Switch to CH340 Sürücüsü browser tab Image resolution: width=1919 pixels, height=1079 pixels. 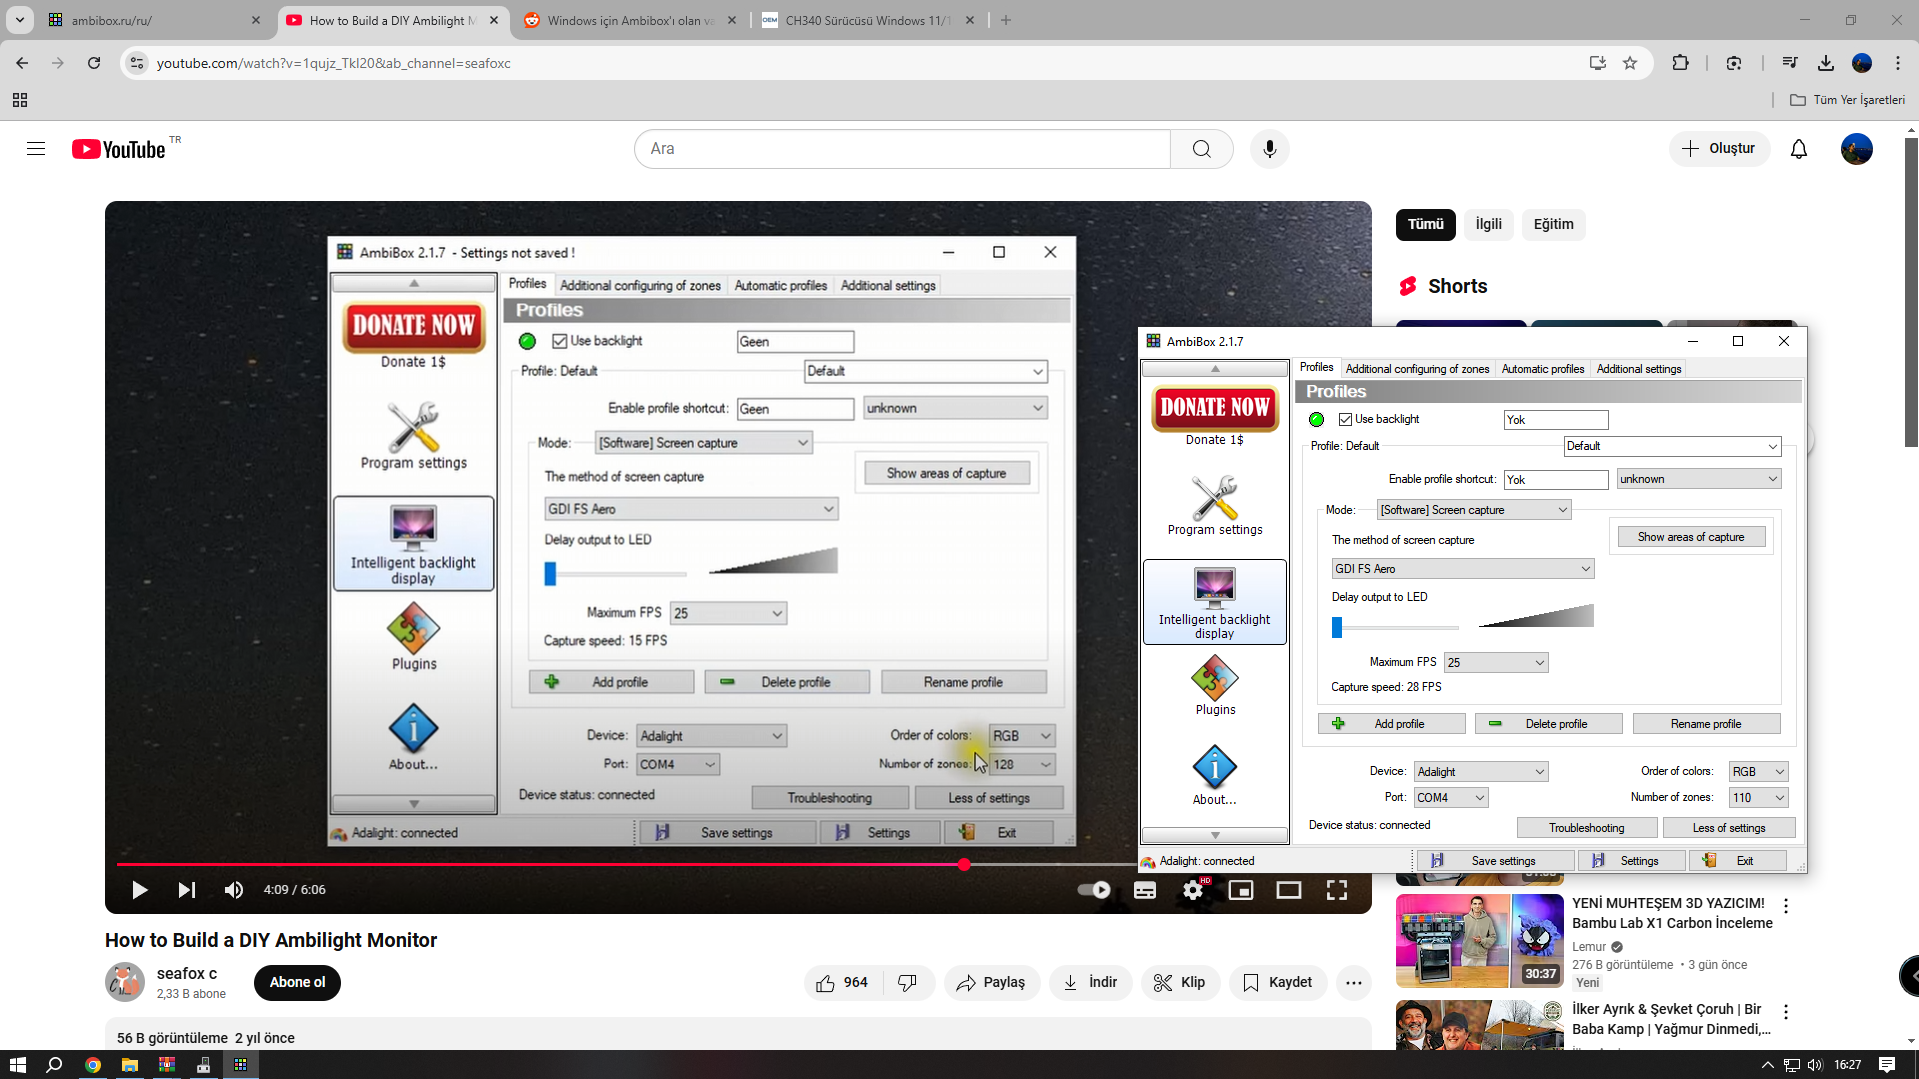pyautogui.click(x=868, y=20)
